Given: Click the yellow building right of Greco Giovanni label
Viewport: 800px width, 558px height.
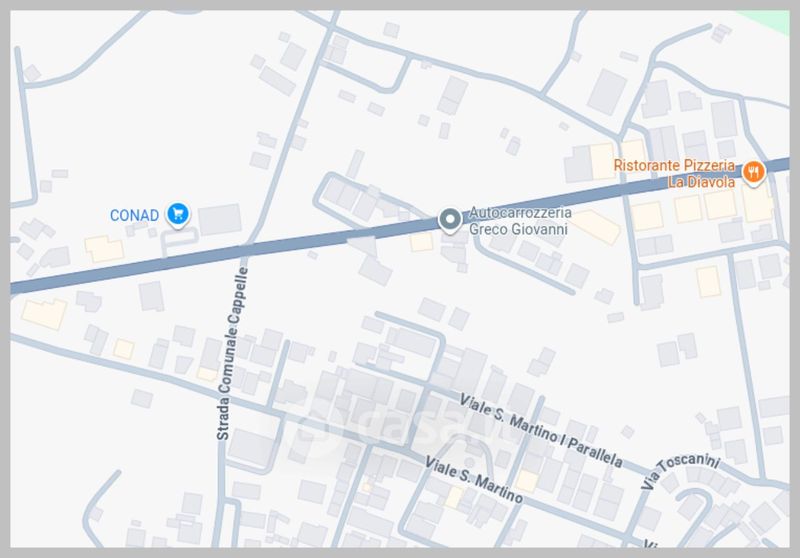Looking at the screenshot, I should pos(597,226).
